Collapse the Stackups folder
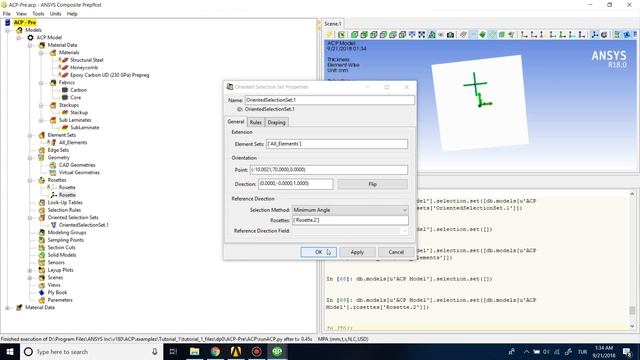 pyautogui.click(x=41, y=105)
